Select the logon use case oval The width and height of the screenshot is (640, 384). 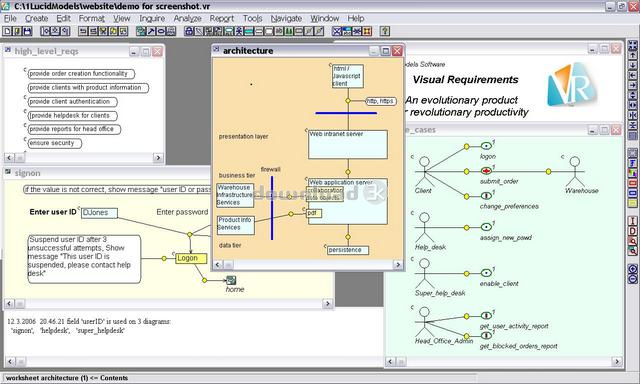point(486,146)
